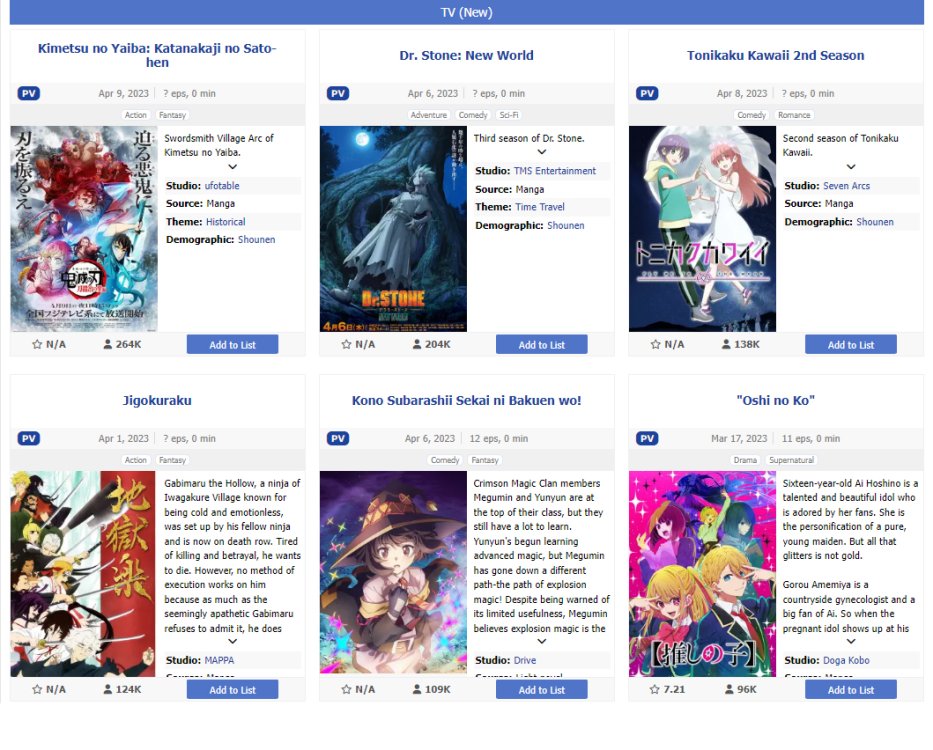Open the Dr. Stone: New World title link
This screenshot has width=933, height=750.
[466, 55]
